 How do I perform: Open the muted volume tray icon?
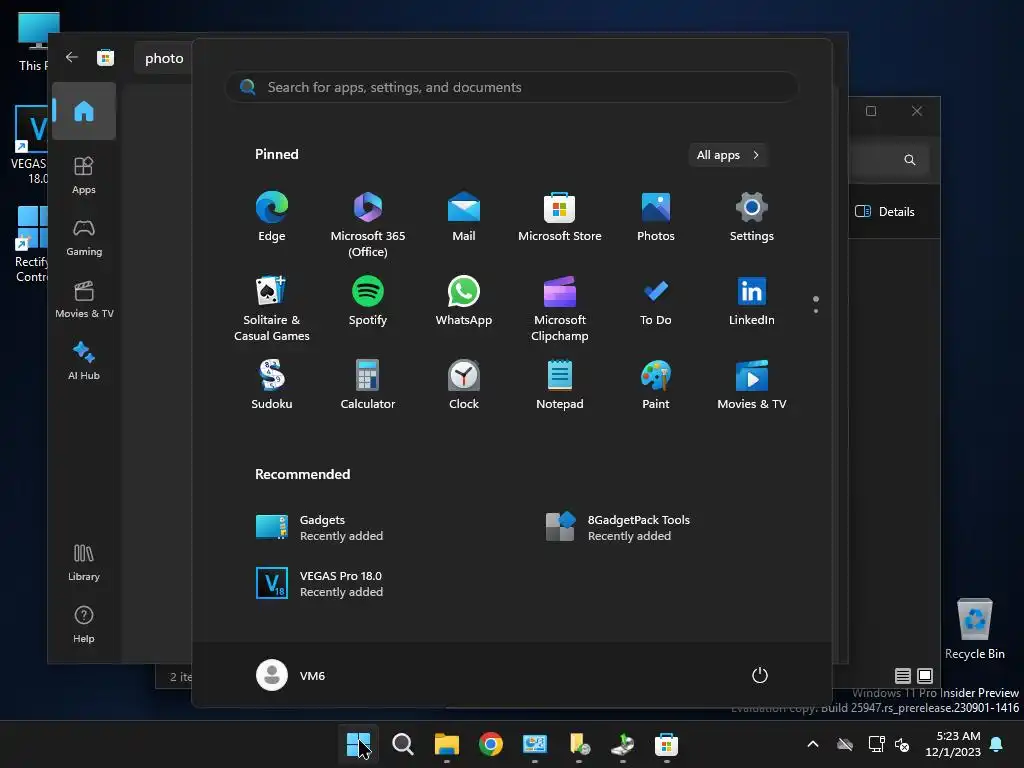click(x=902, y=744)
